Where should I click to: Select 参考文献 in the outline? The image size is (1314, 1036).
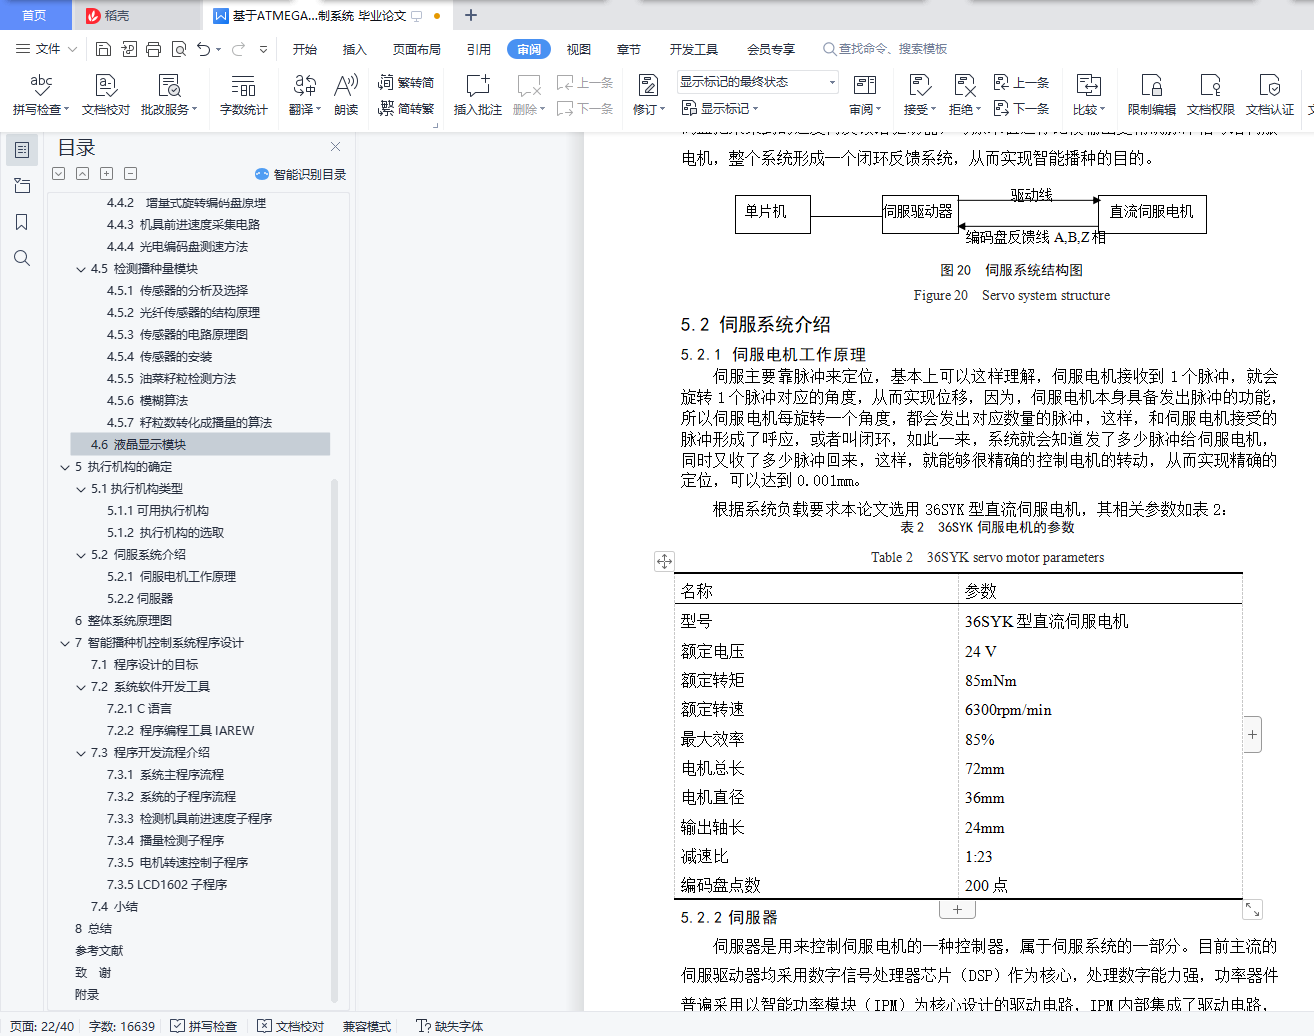(x=99, y=951)
